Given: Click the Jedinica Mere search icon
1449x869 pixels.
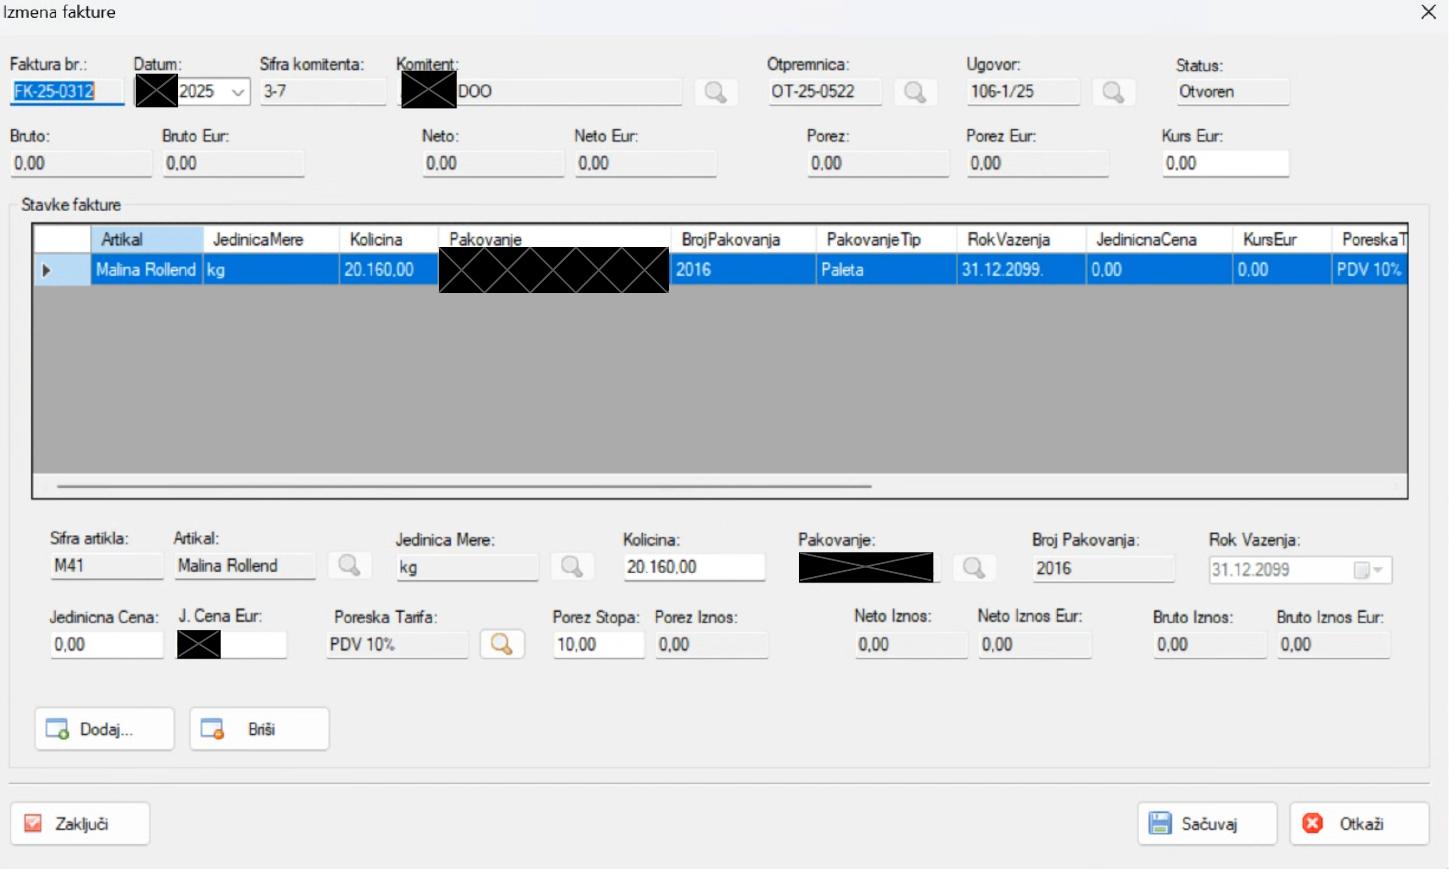Looking at the screenshot, I should [572, 567].
